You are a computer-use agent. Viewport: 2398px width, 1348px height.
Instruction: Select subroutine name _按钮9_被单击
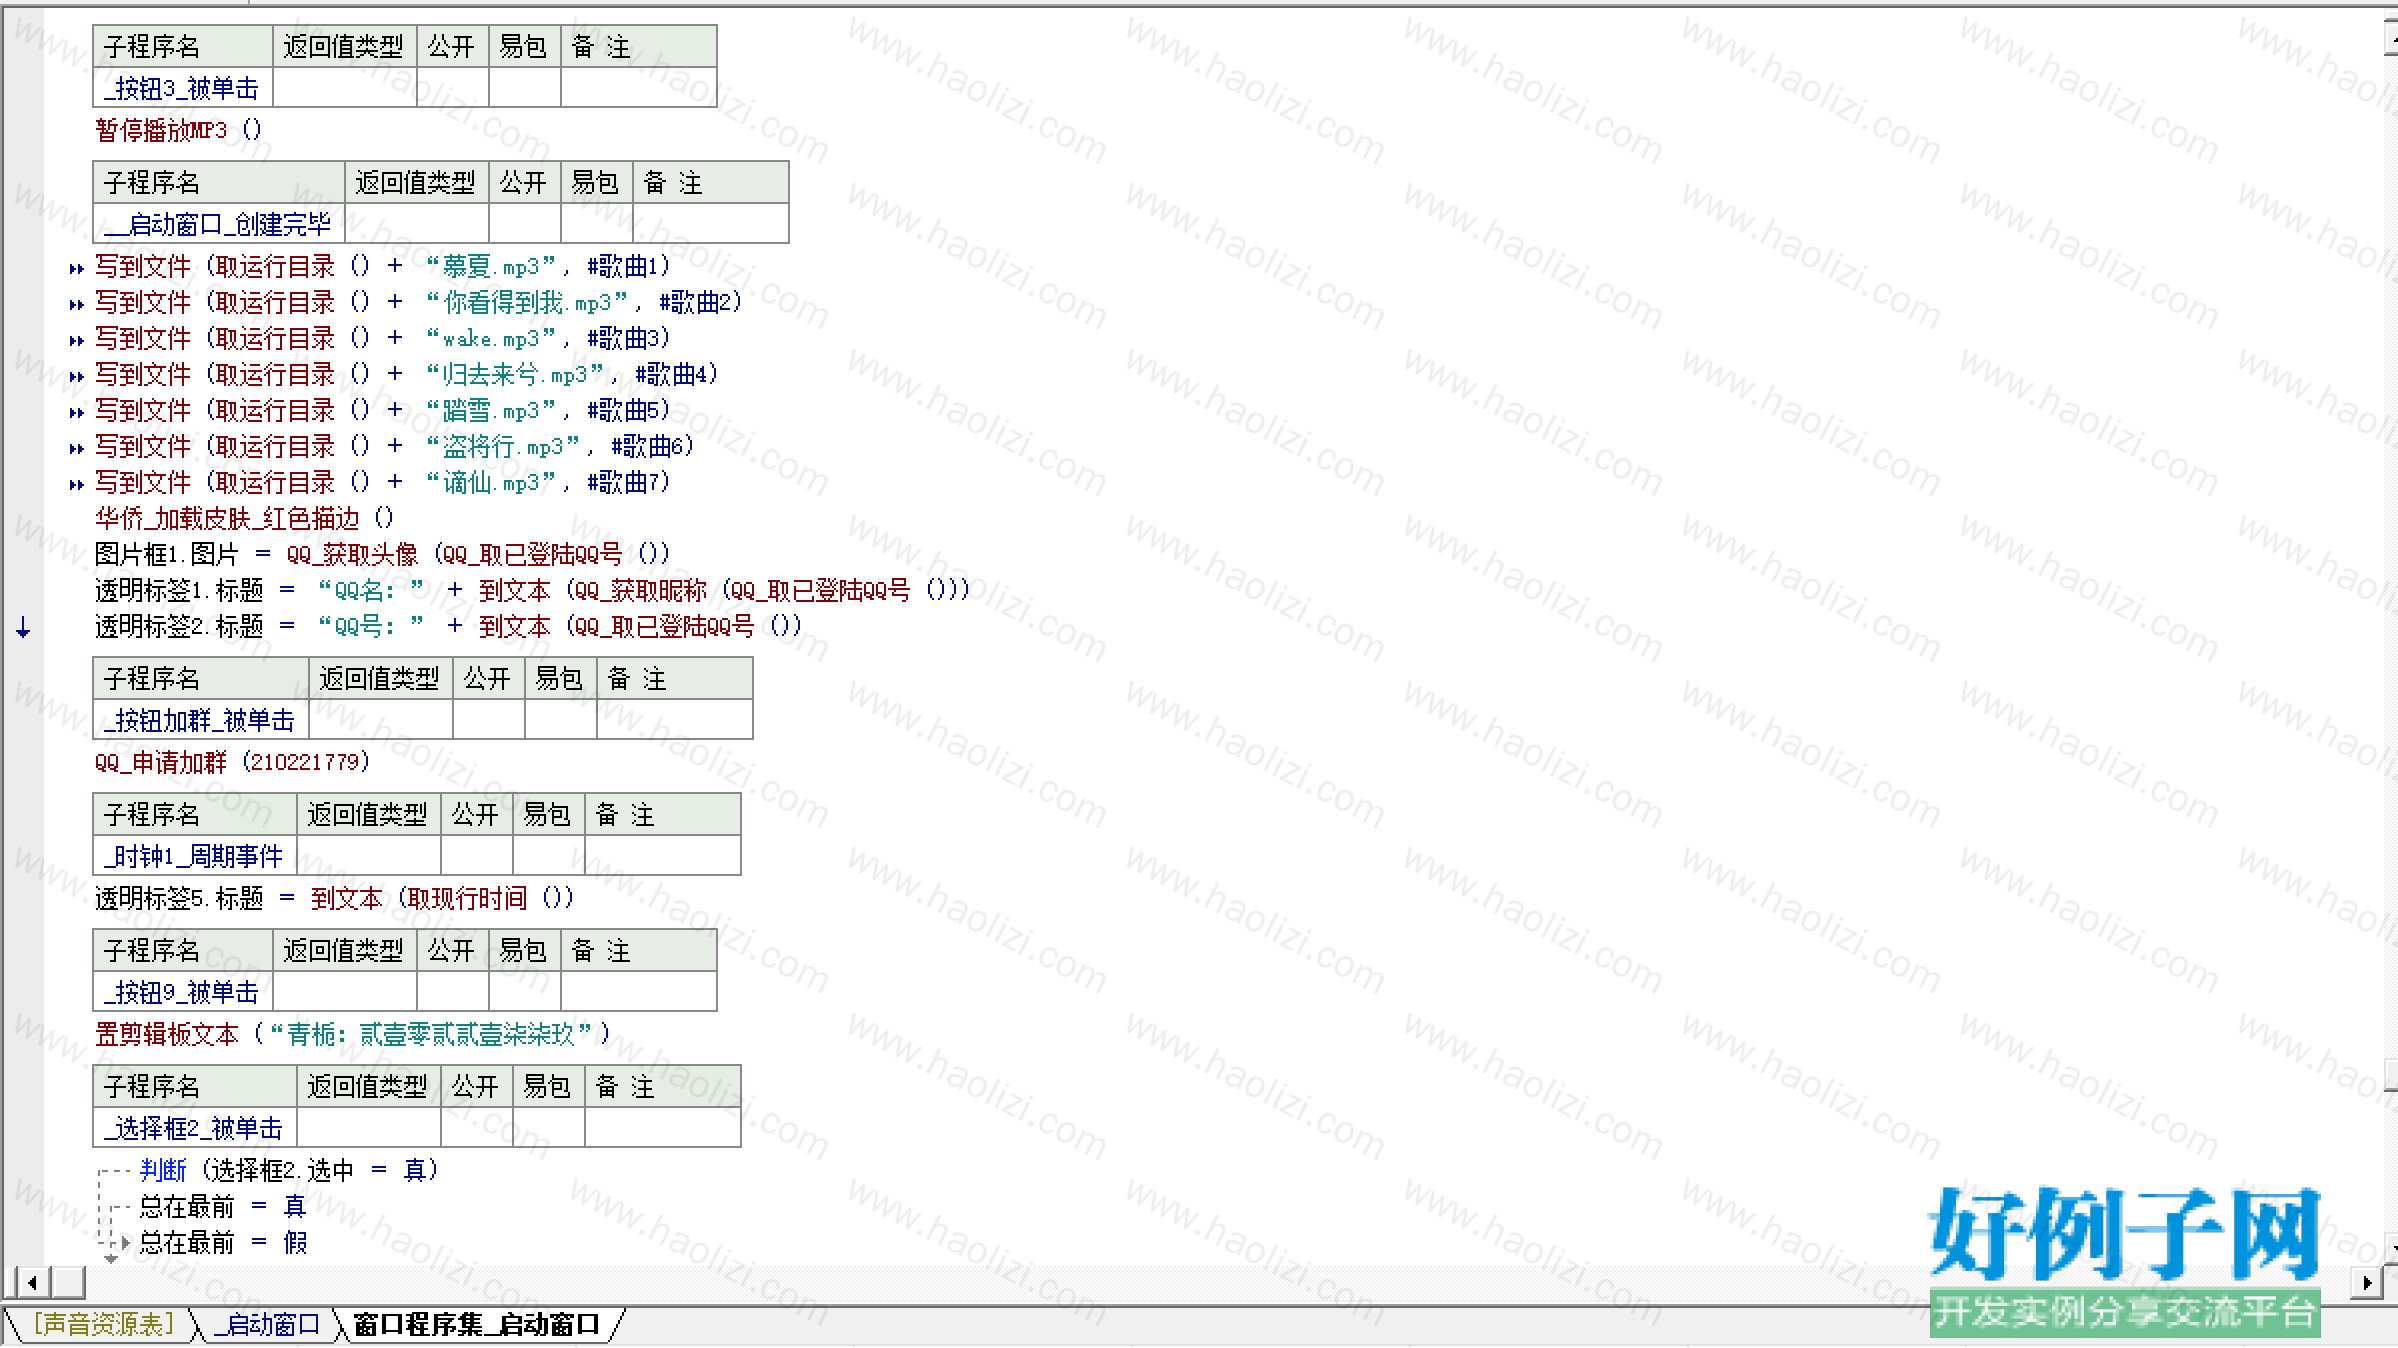182,992
